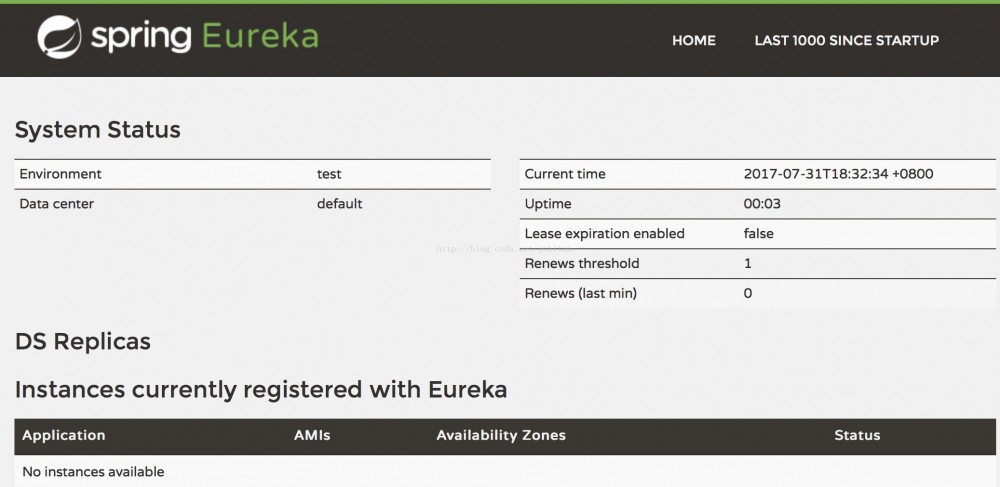Viewport: 1000px width, 487px height.
Task: Open LAST 1000 SINCE STARTUP page
Action: 846,41
